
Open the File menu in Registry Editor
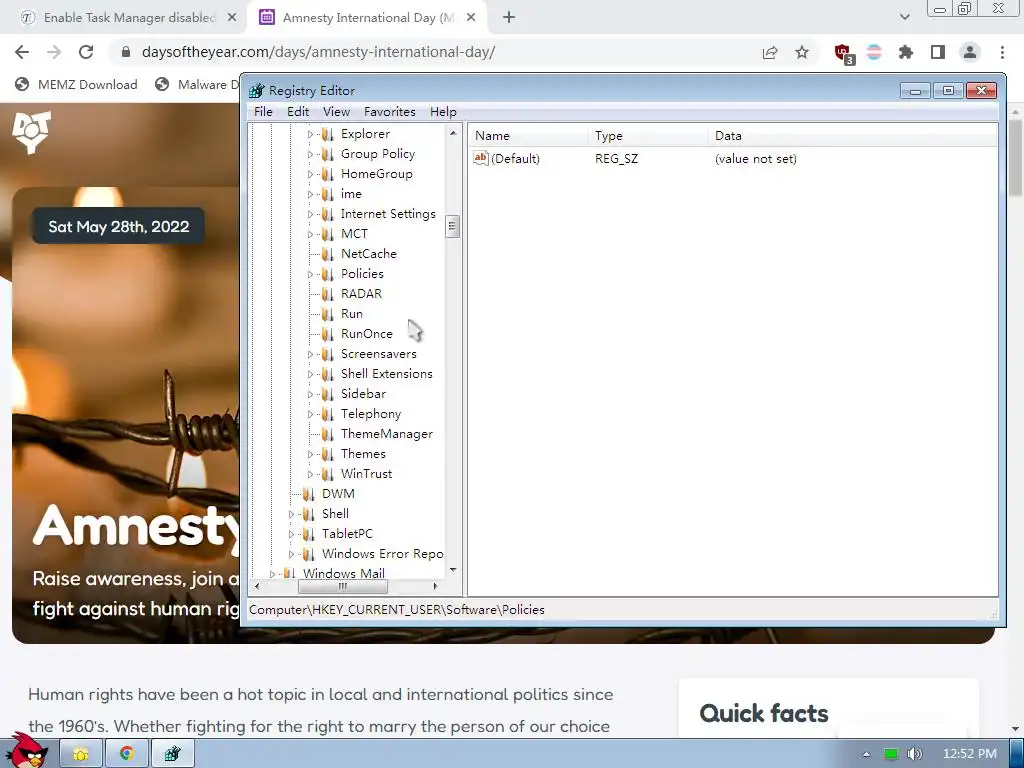(x=263, y=112)
